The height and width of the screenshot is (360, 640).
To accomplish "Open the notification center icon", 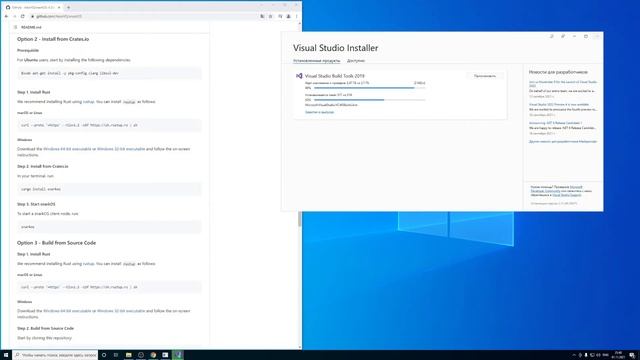I will click(x=631, y=355).
